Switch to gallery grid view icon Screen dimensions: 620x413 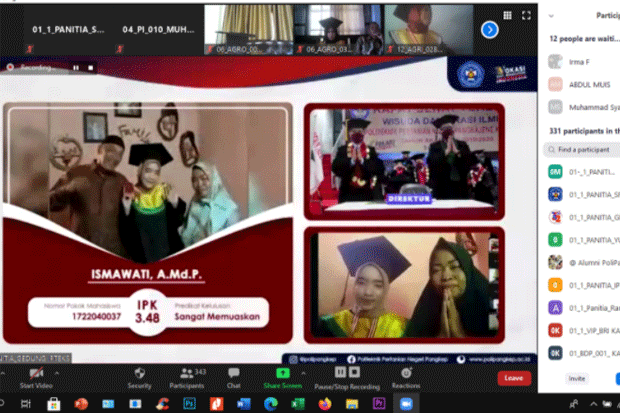click(507, 15)
